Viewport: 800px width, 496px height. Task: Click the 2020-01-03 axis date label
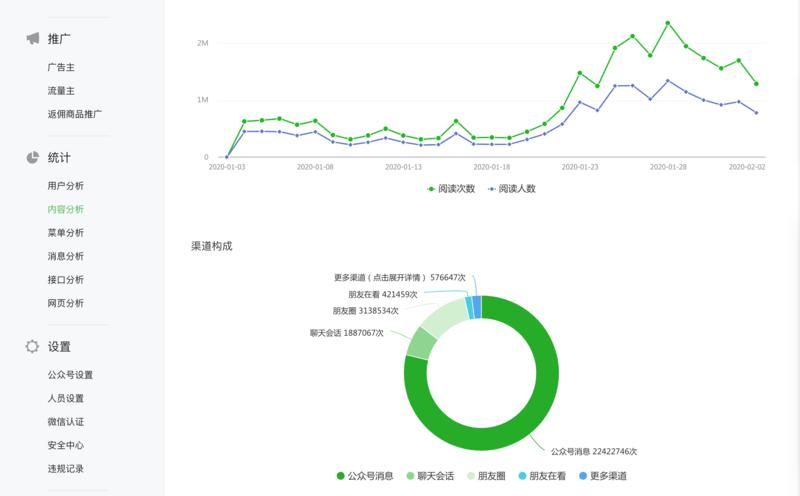227,167
